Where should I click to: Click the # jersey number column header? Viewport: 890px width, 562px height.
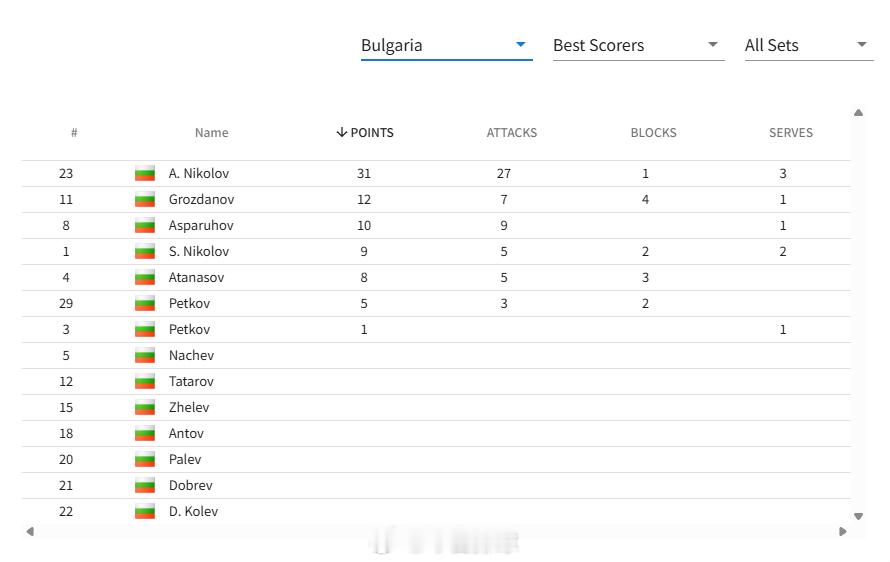[x=74, y=133]
